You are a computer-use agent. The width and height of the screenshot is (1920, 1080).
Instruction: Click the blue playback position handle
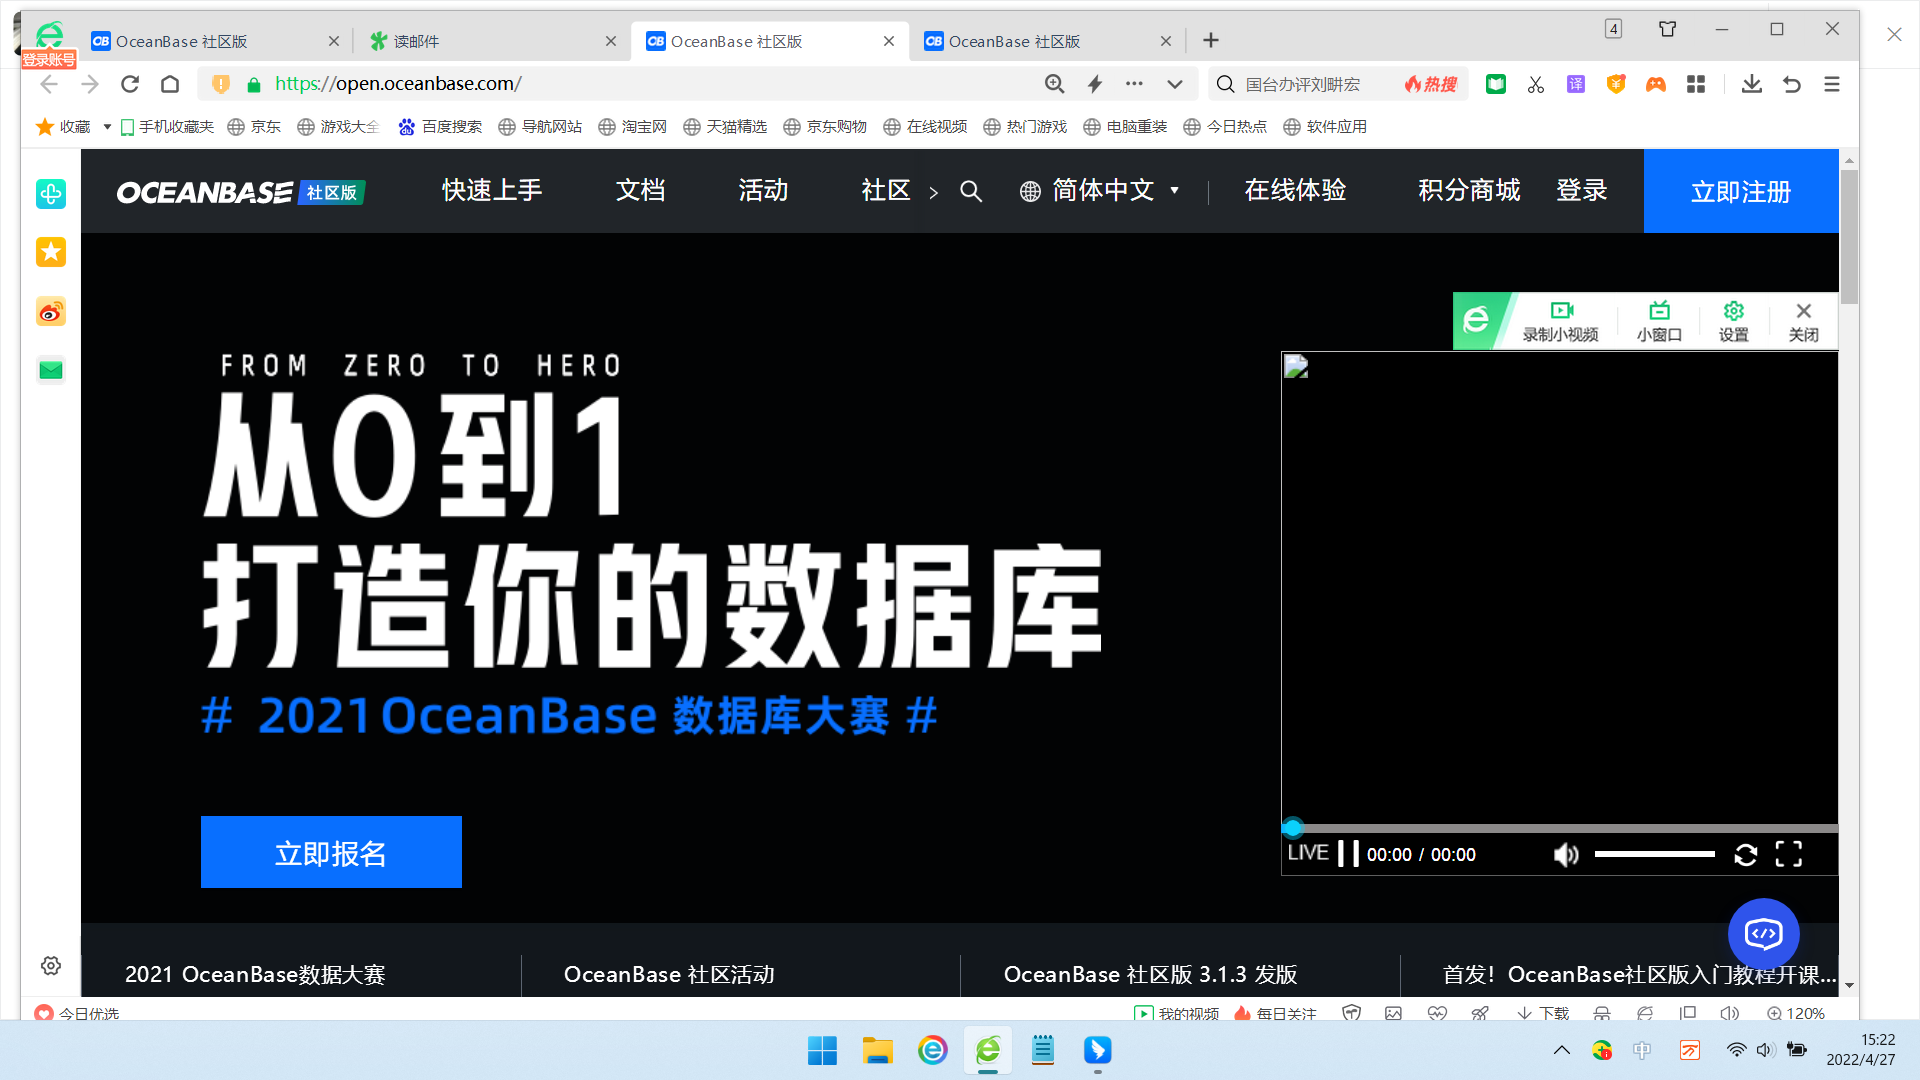[1292, 828]
